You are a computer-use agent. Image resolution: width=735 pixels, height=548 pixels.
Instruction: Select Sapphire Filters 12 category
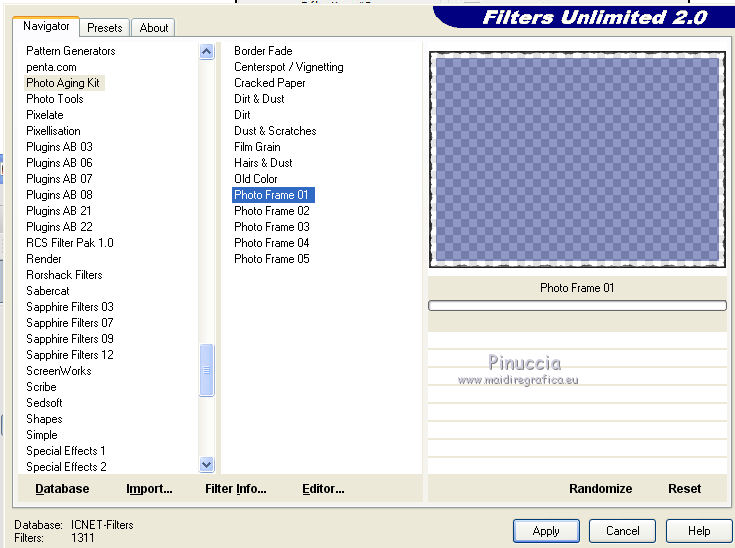point(70,354)
